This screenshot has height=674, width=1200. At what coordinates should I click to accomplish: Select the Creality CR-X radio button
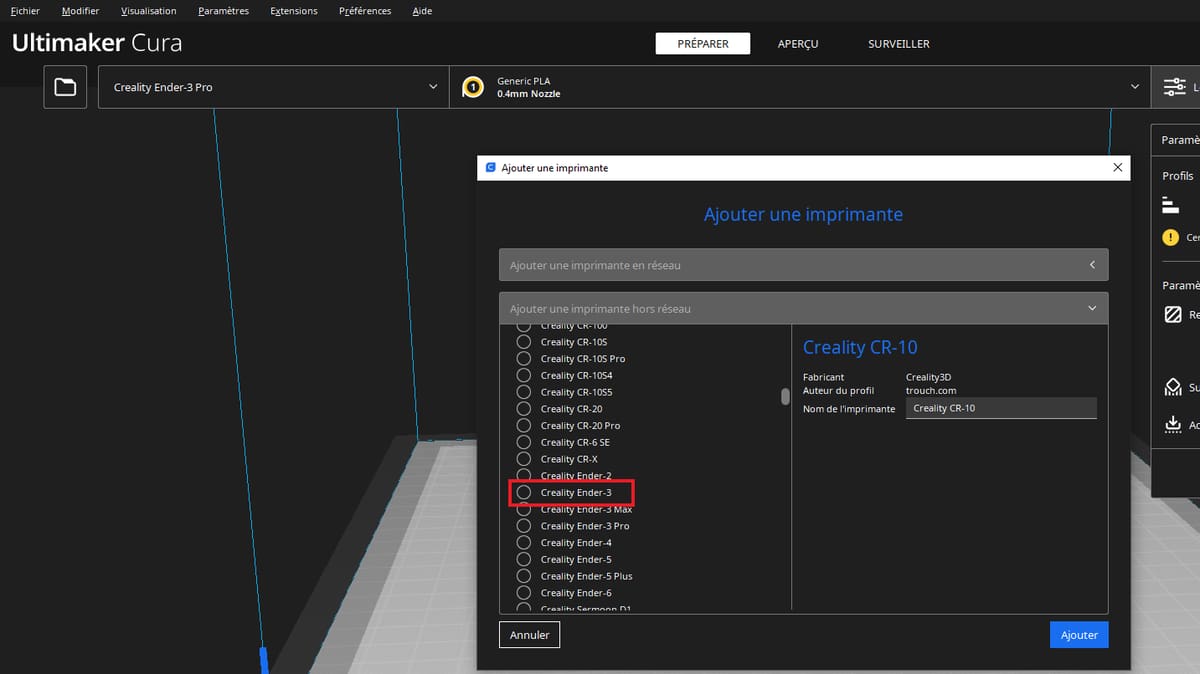click(524, 459)
